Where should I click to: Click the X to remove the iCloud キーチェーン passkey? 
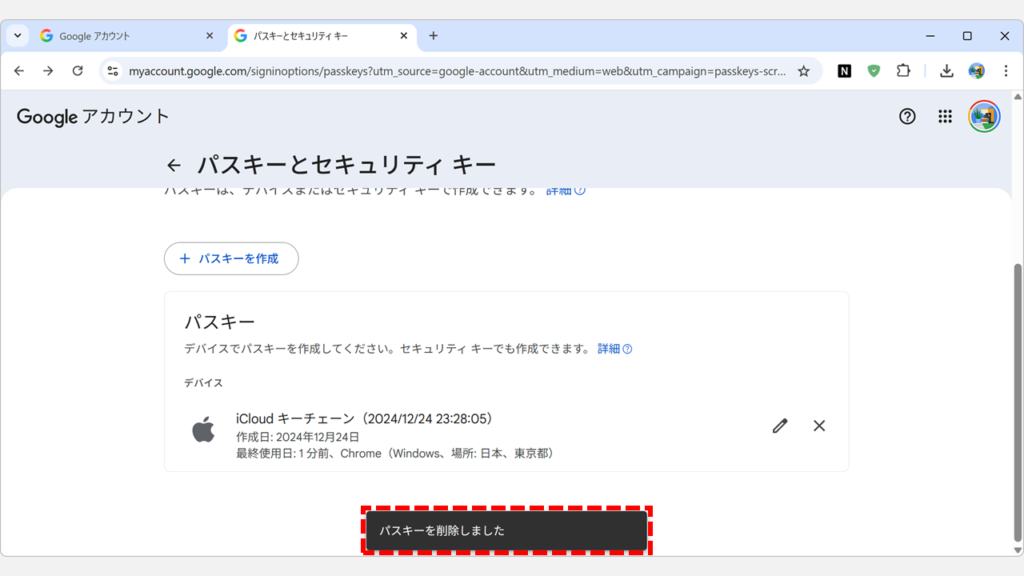click(819, 426)
